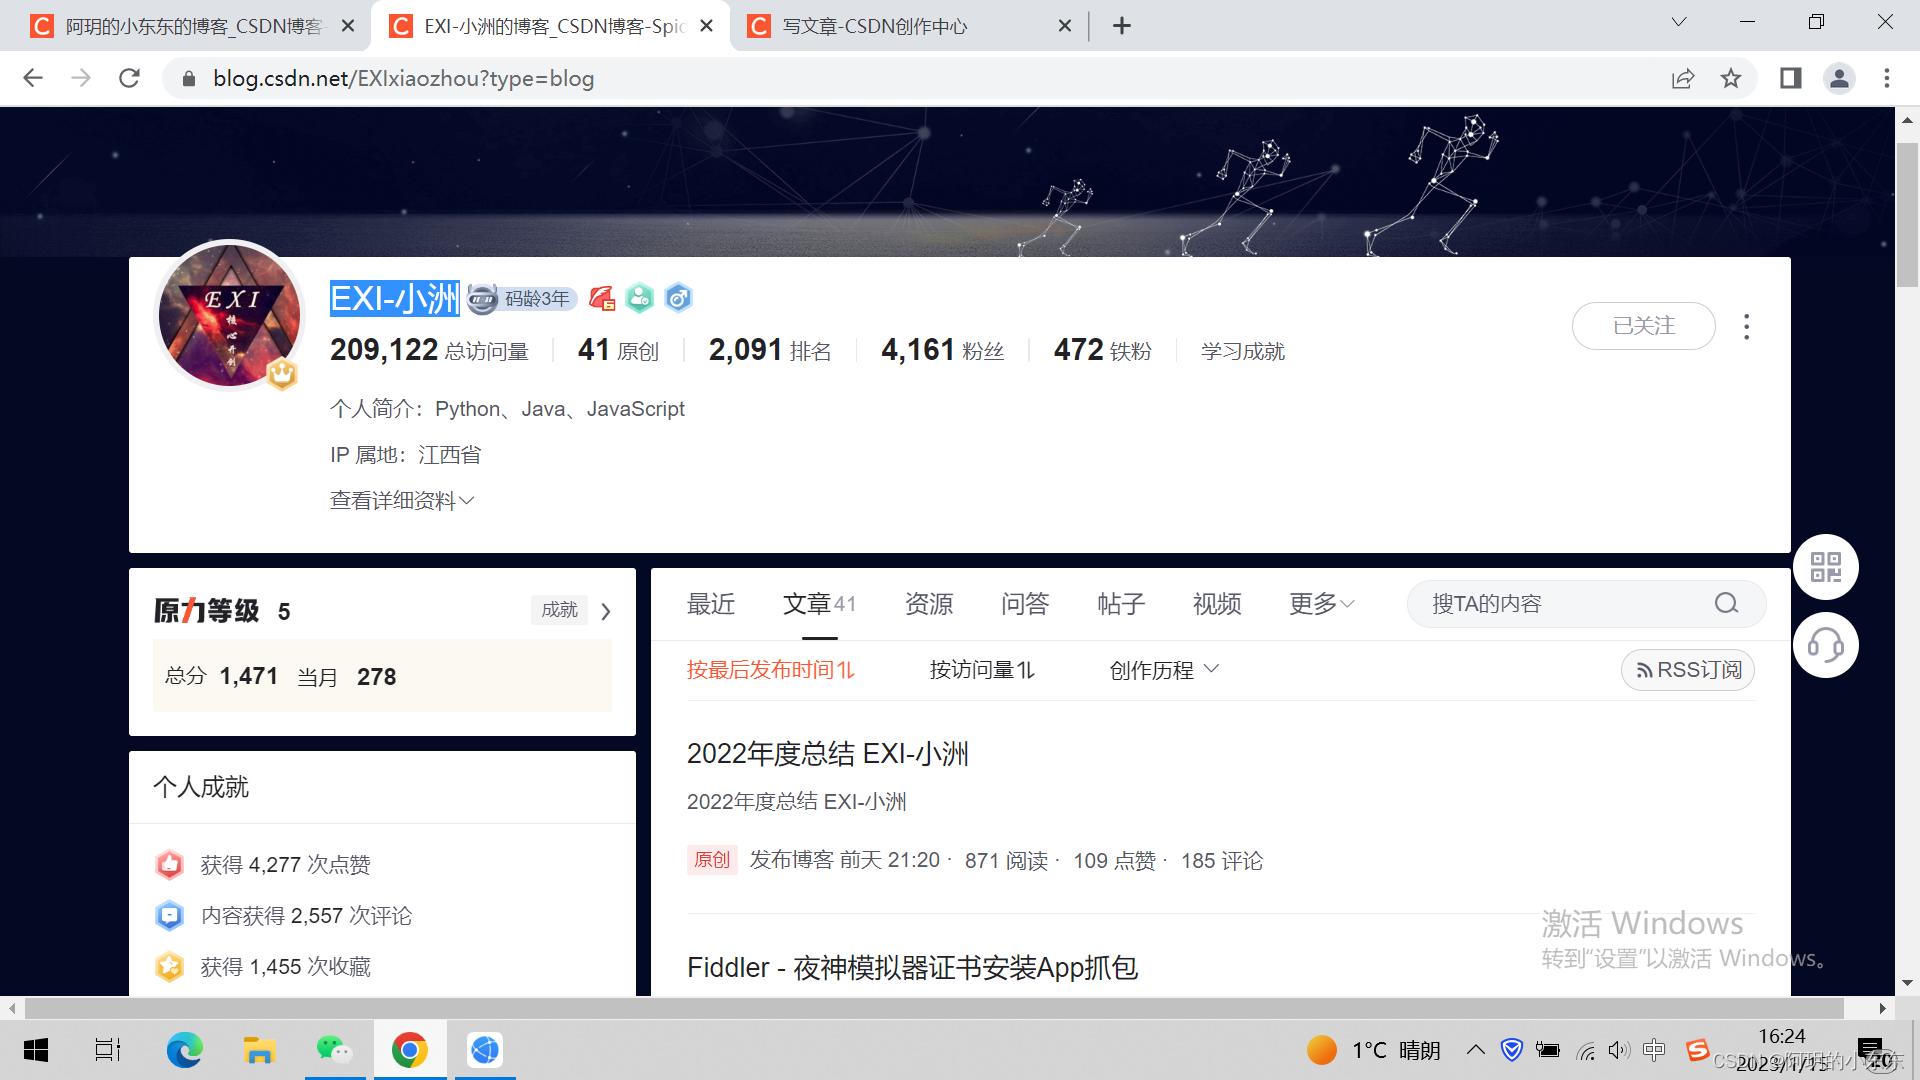The image size is (1920, 1080).
Task: Toggle the 已关注 follow button
Action: coord(1643,326)
